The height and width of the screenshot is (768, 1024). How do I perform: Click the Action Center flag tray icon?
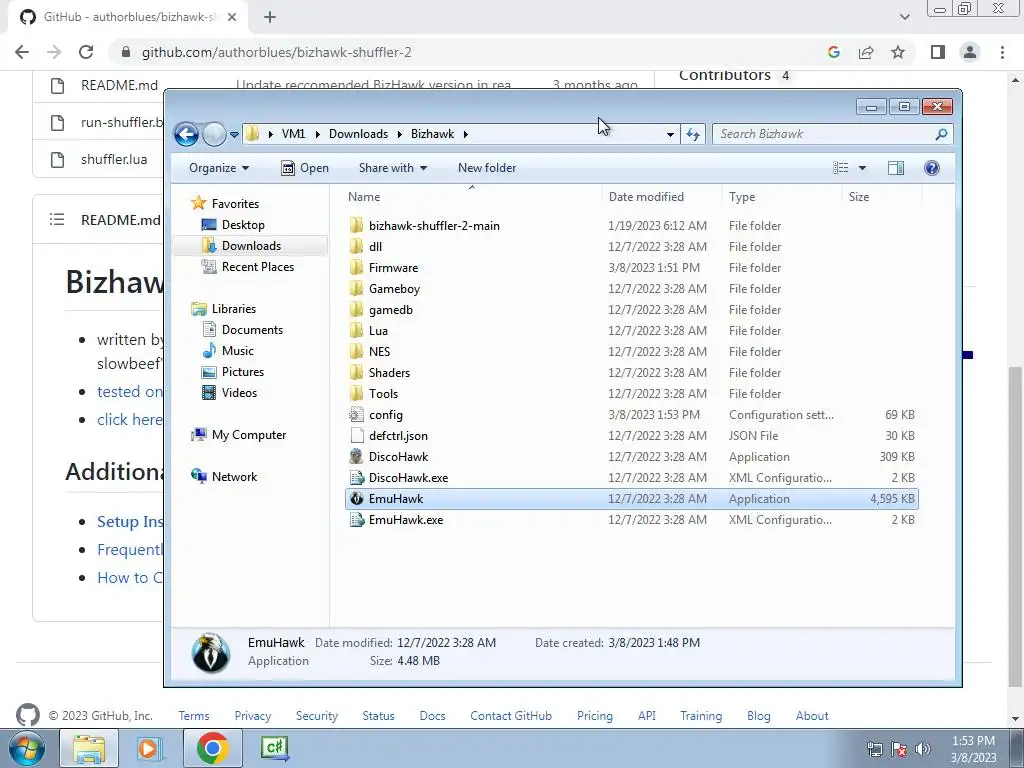point(899,749)
